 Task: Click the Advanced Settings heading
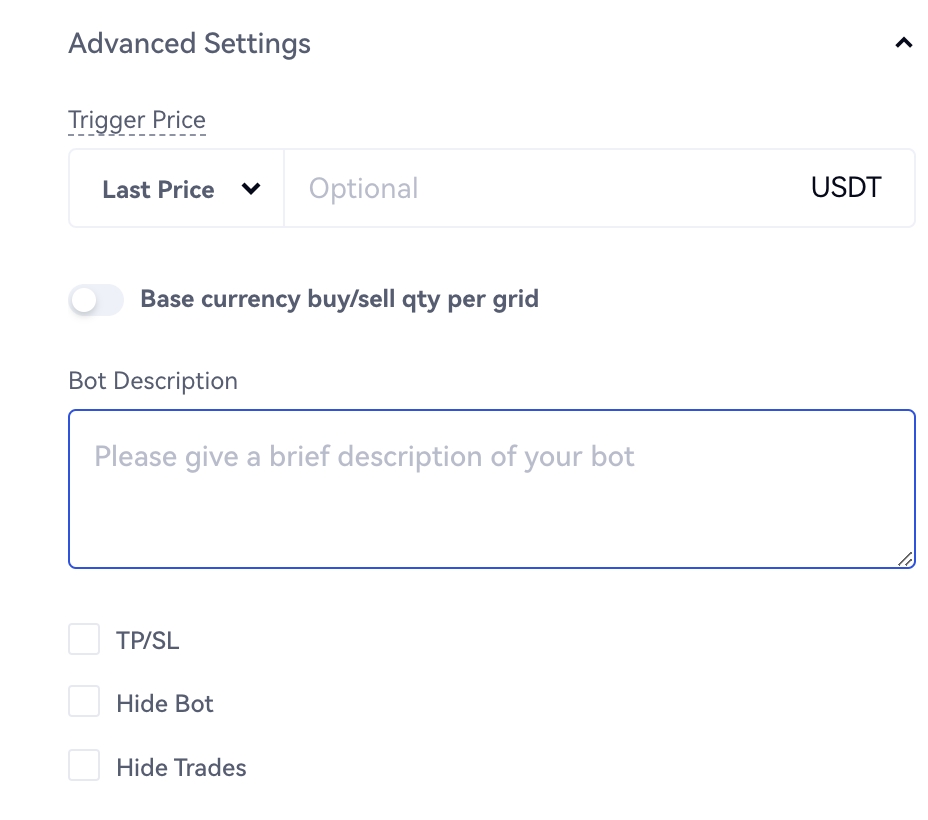pyautogui.click(x=189, y=44)
